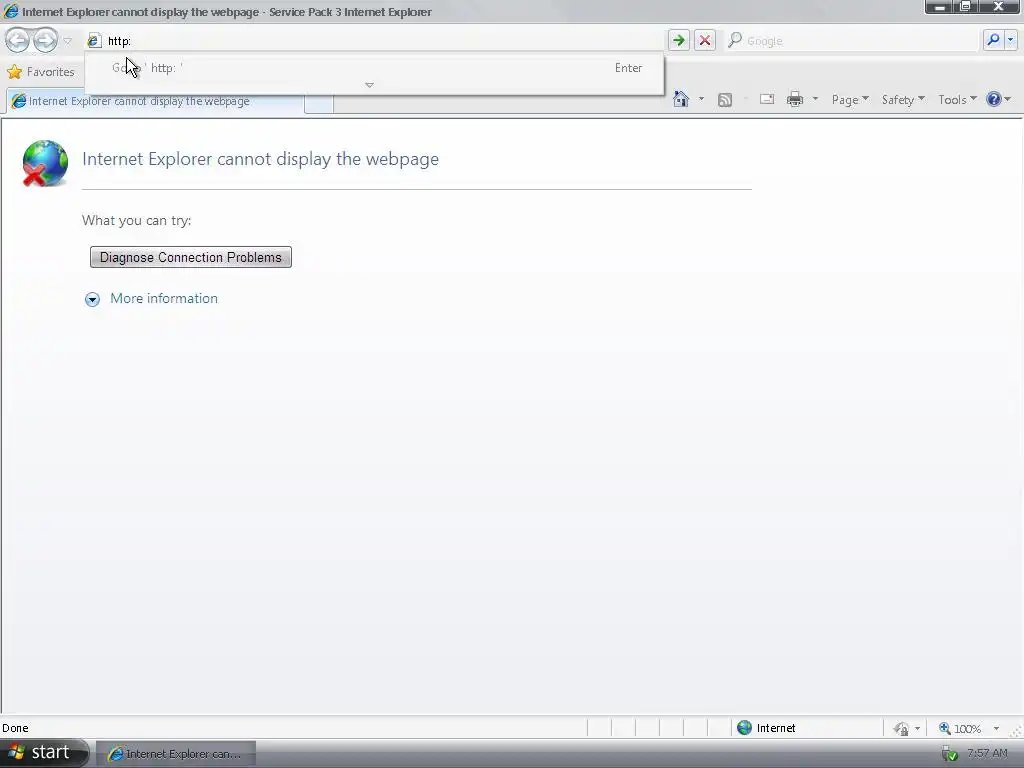Click the Internet Explorer title bar icon

11,11
